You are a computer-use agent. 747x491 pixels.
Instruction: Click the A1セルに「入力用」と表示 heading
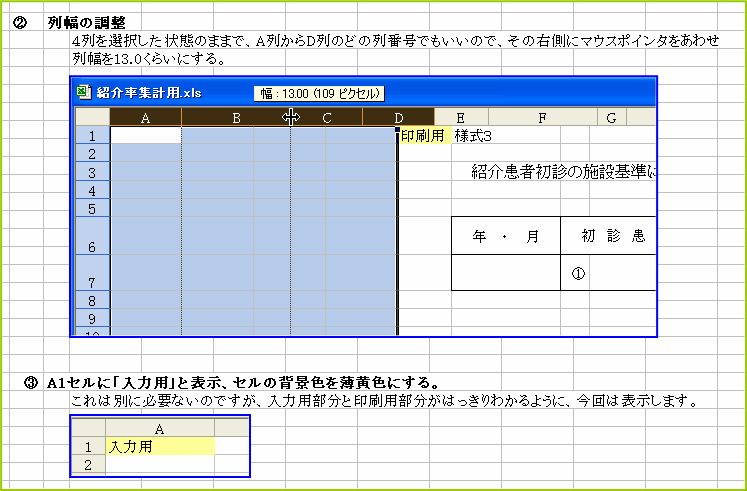[x=242, y=383]
